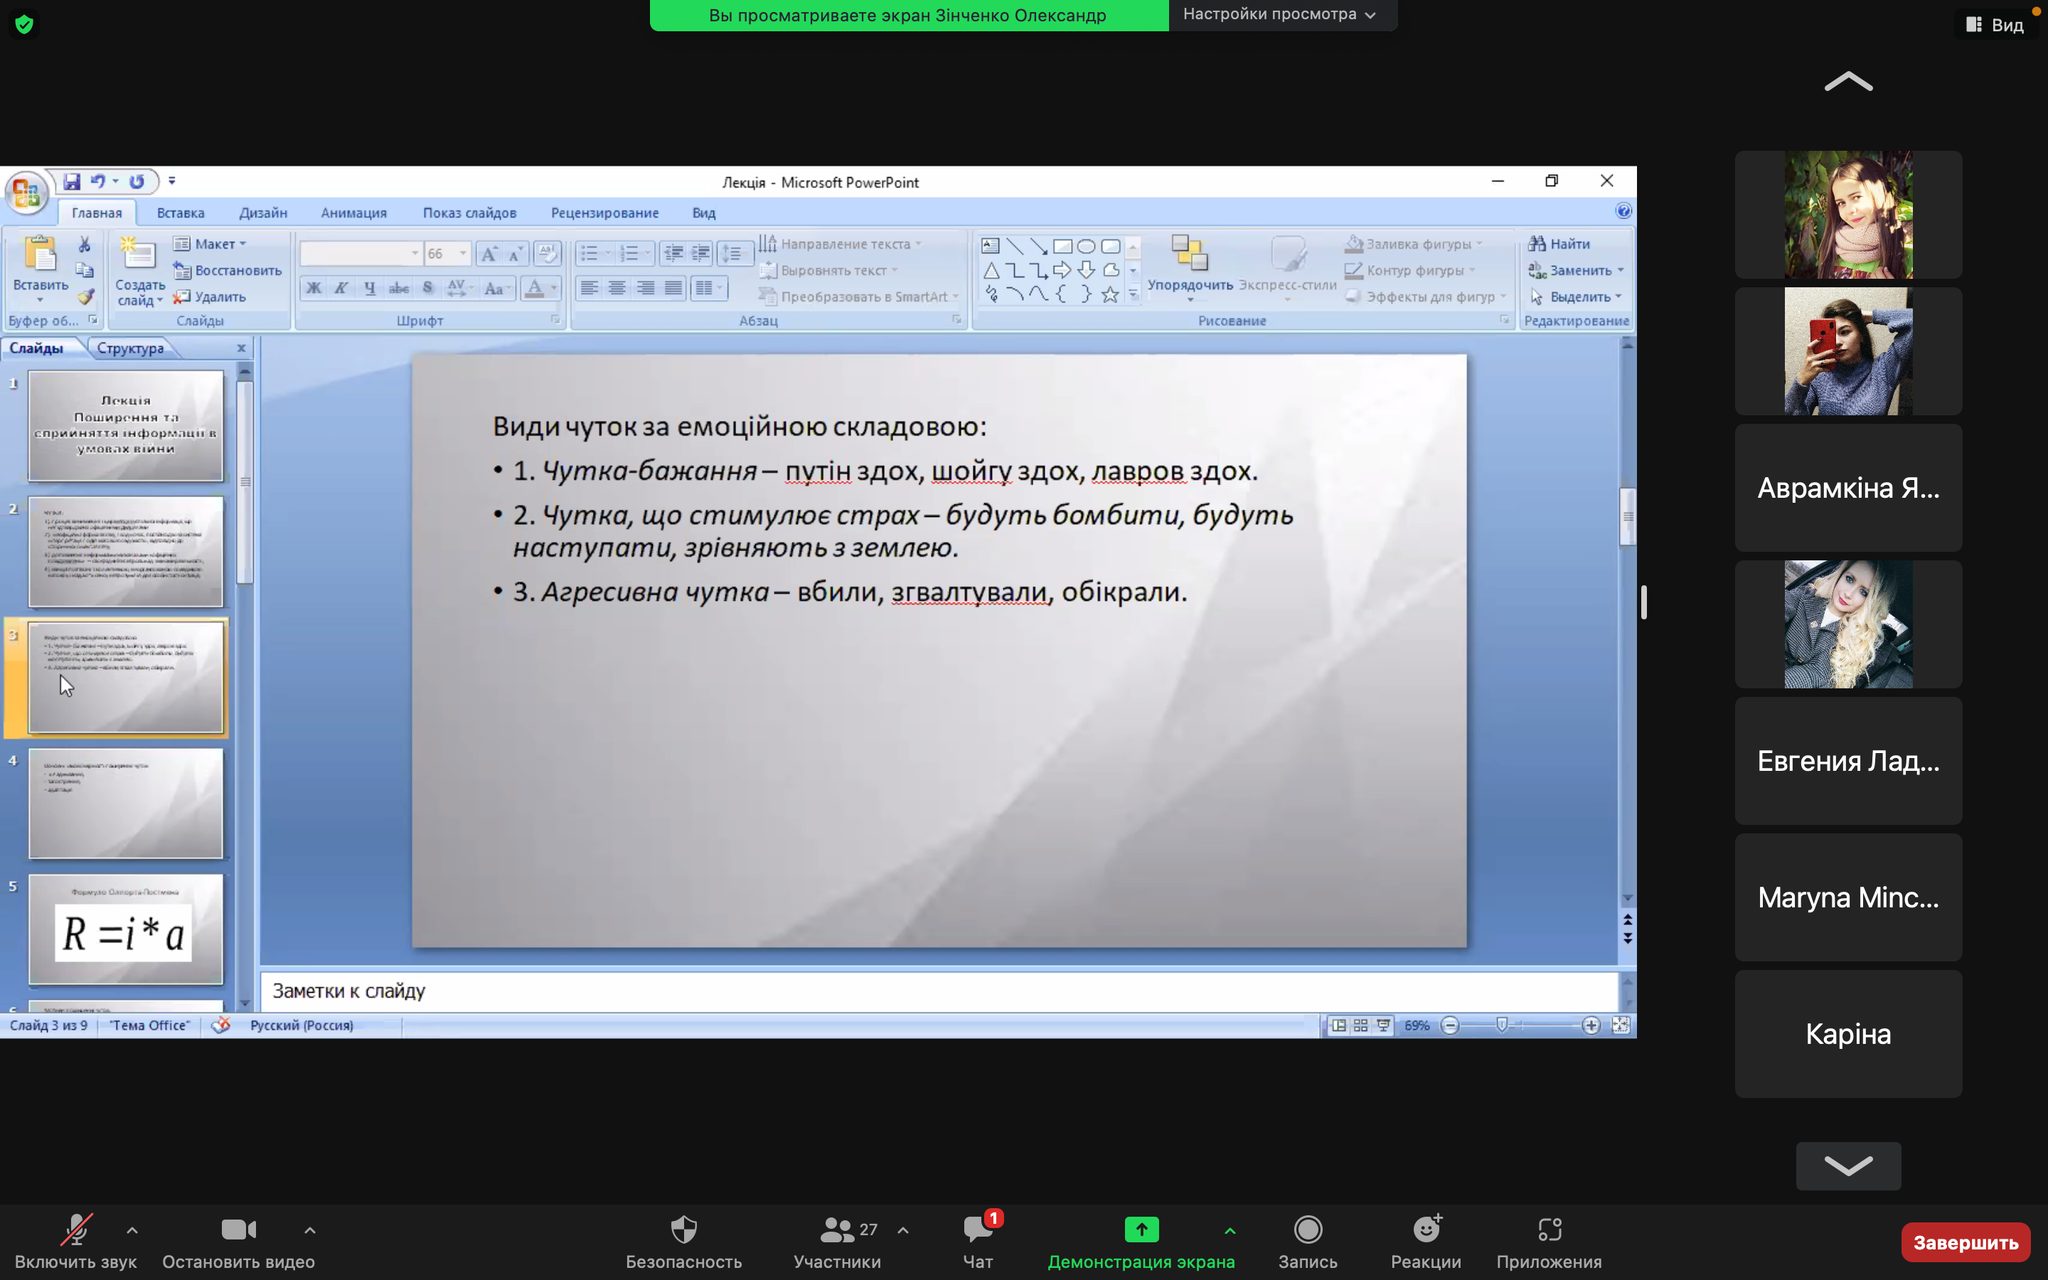The width and height of the screenshot is (2048, 1280).
Task: Toggle underline Ч formatting
Action: click(370, 288)
